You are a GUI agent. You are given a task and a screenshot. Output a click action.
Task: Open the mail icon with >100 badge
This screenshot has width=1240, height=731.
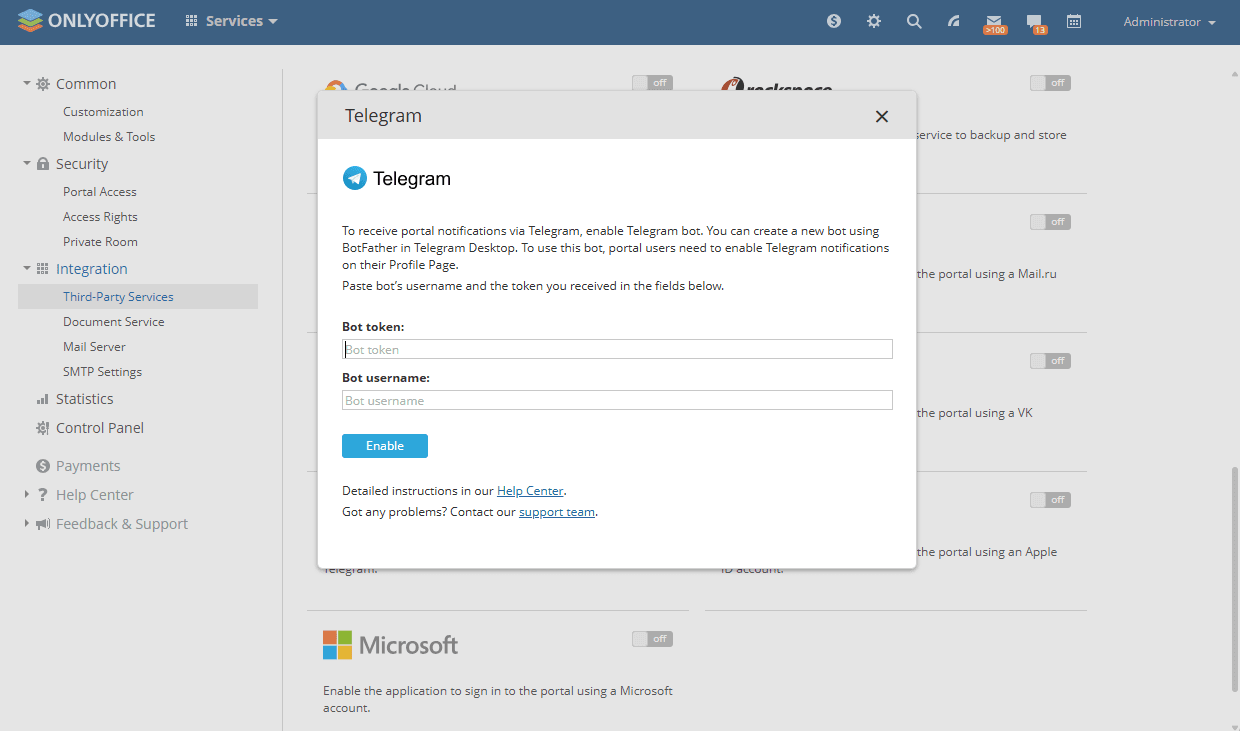(x=994, y=24)
